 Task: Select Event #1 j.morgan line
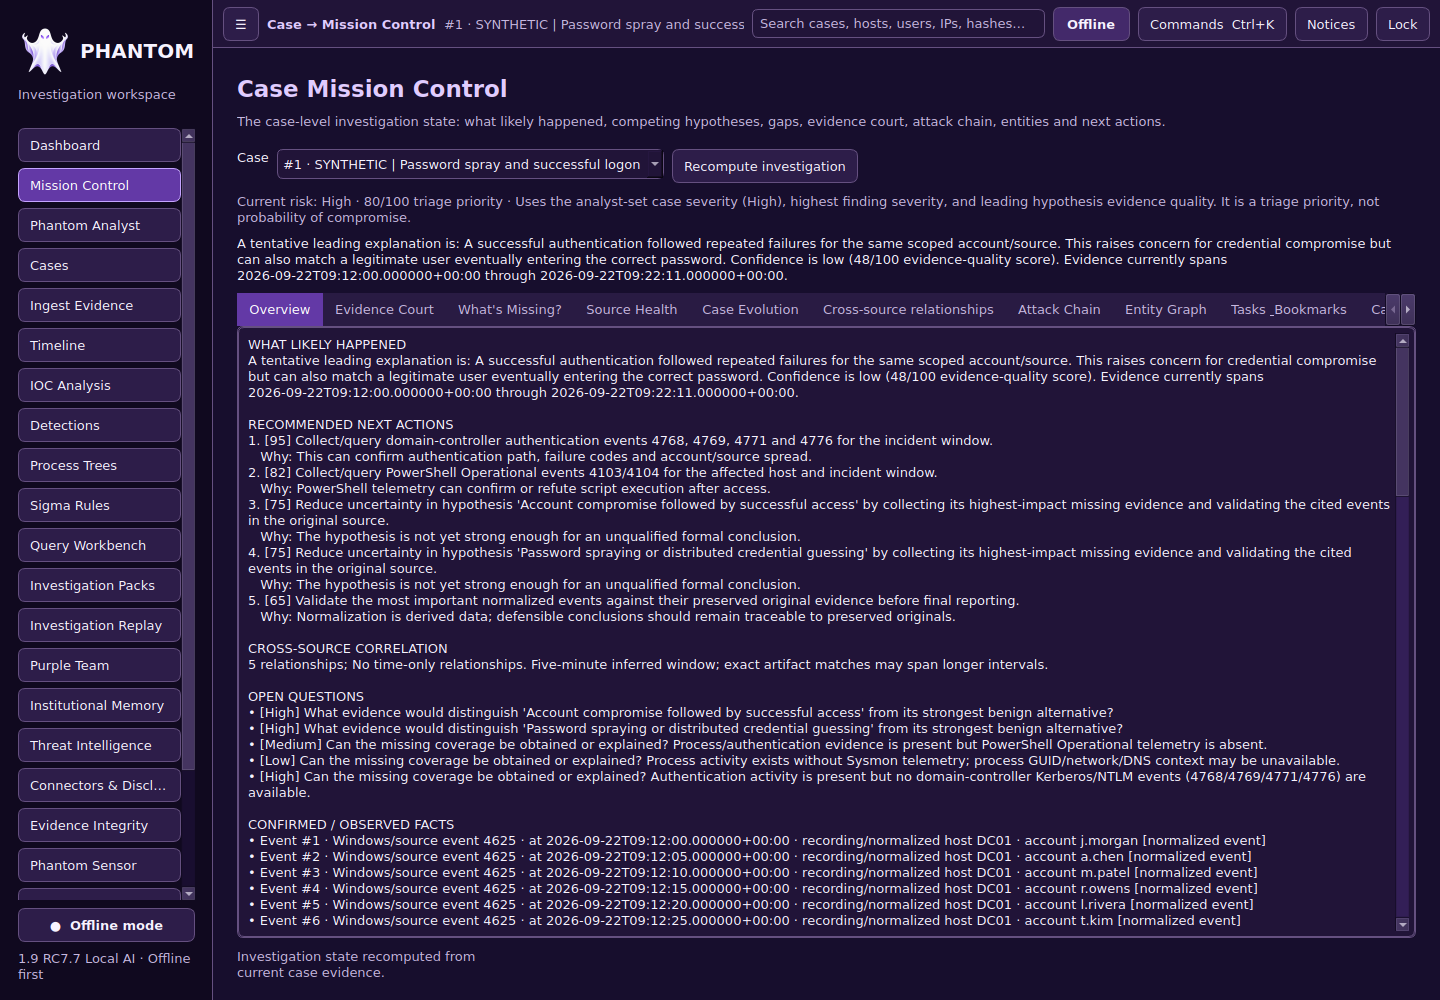757,841
